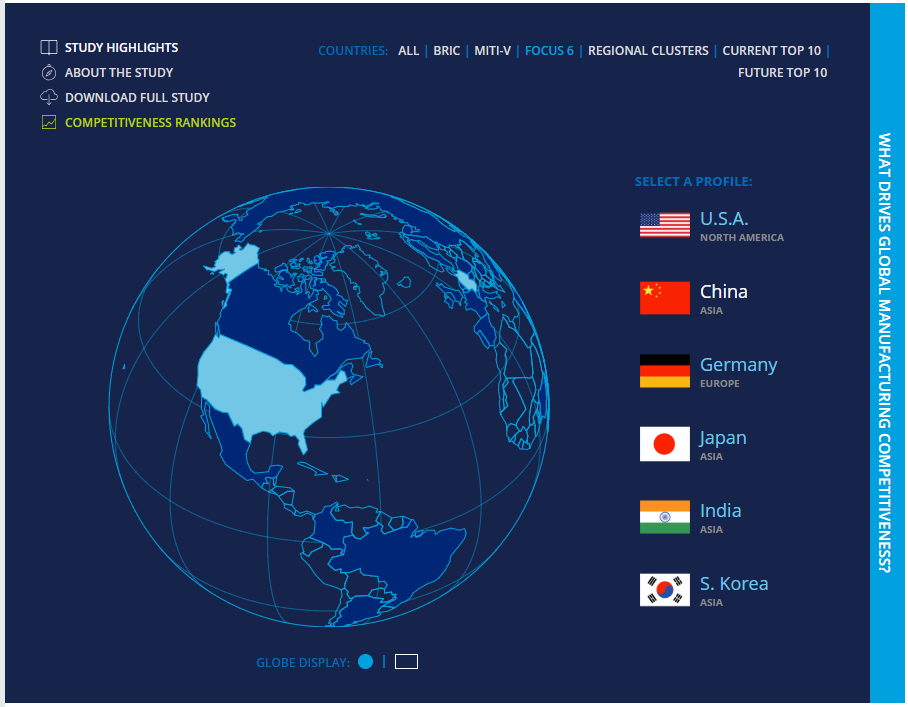Select the U.S.A. flag icon
The image size is (908, 707).
665,225
